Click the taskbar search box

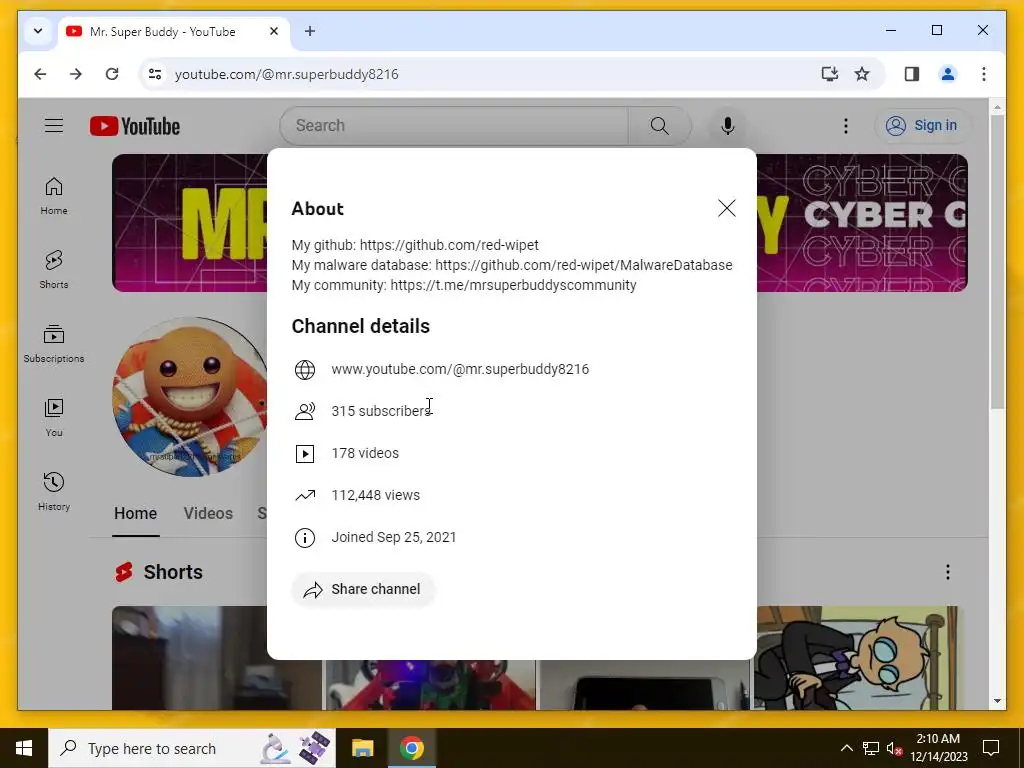192,748
